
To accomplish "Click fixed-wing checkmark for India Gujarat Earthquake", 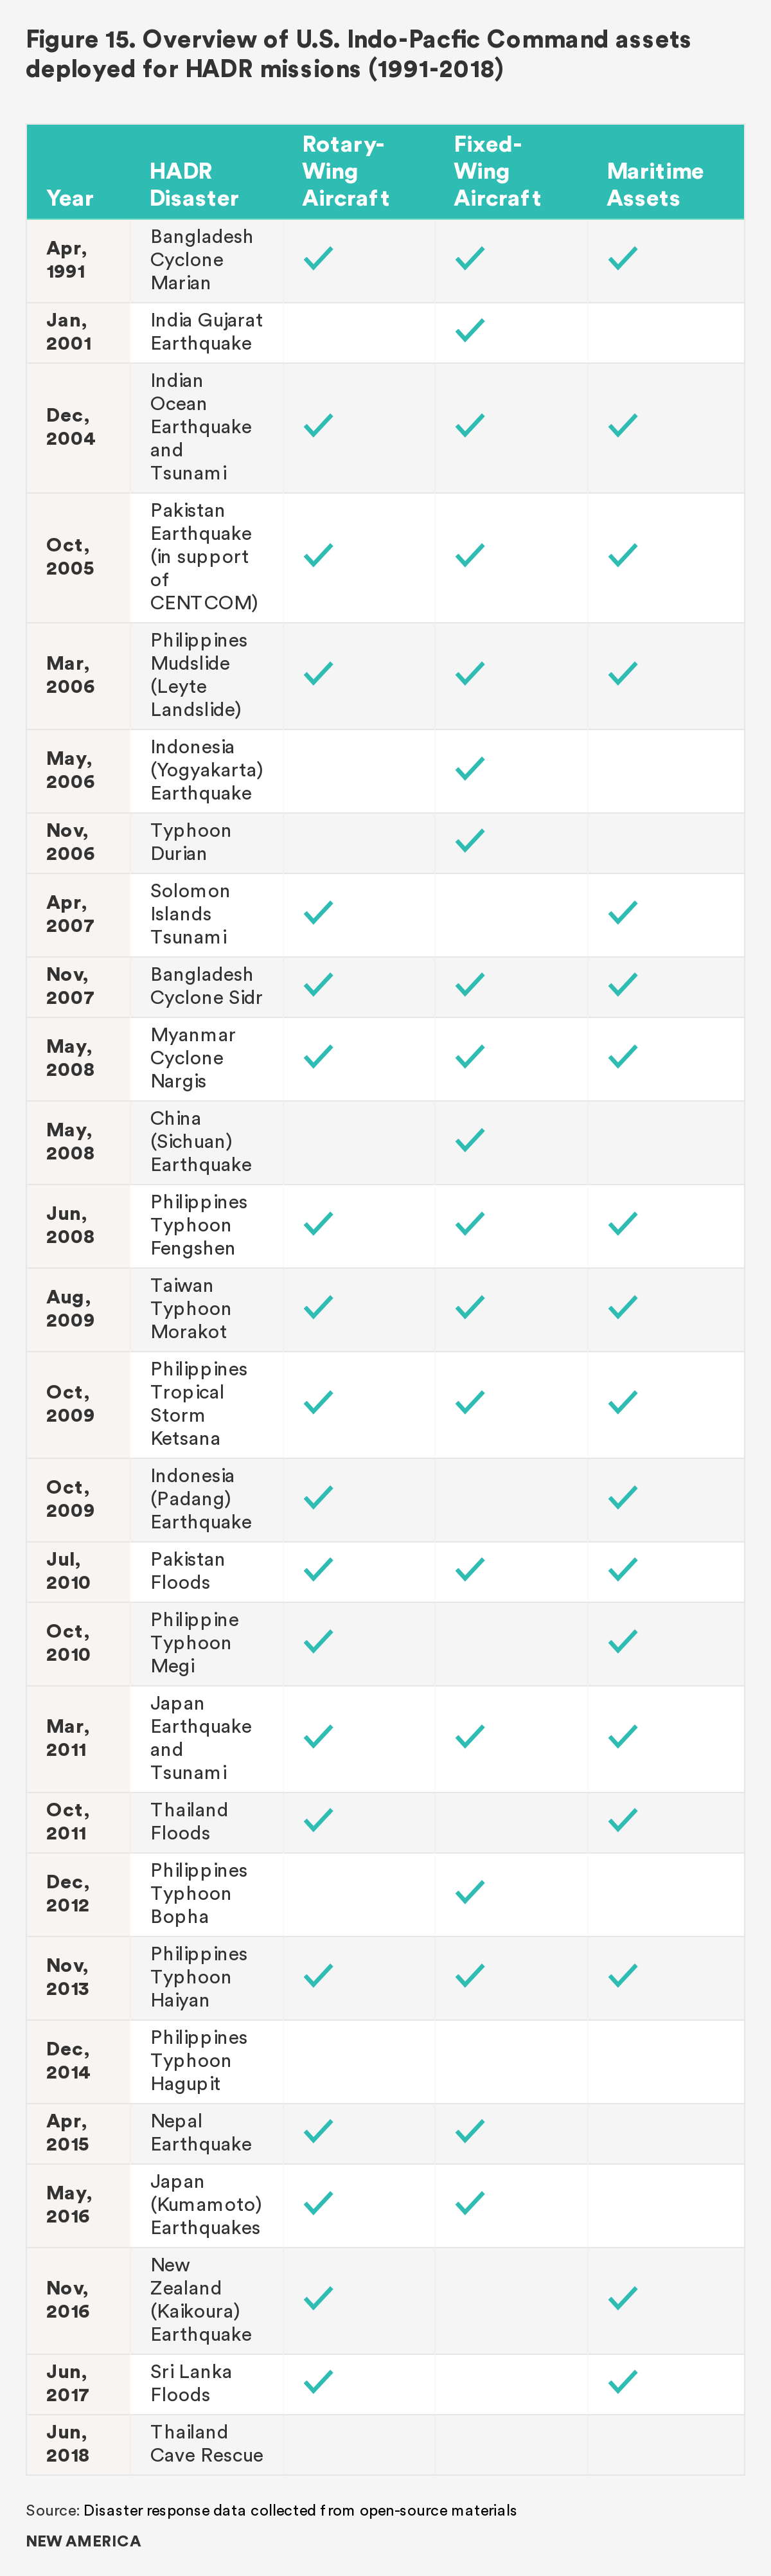I will [470, 331].
